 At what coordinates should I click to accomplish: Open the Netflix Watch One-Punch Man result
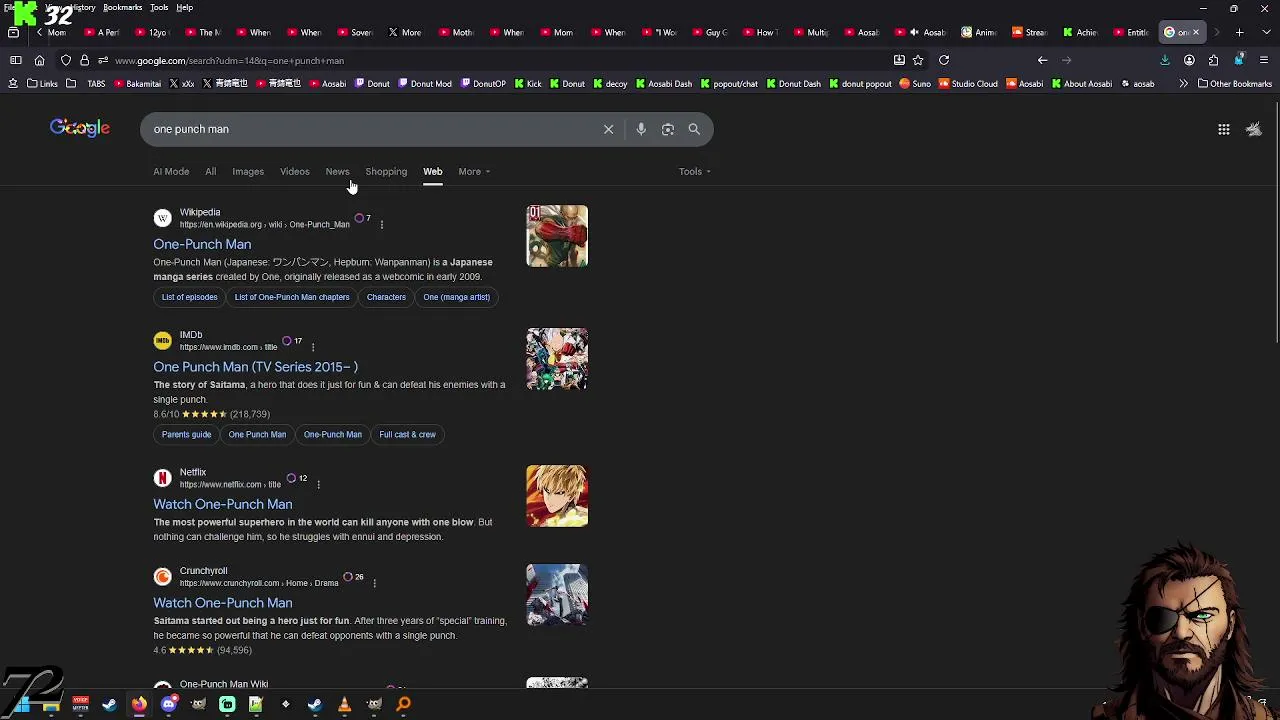coord(222,504)
